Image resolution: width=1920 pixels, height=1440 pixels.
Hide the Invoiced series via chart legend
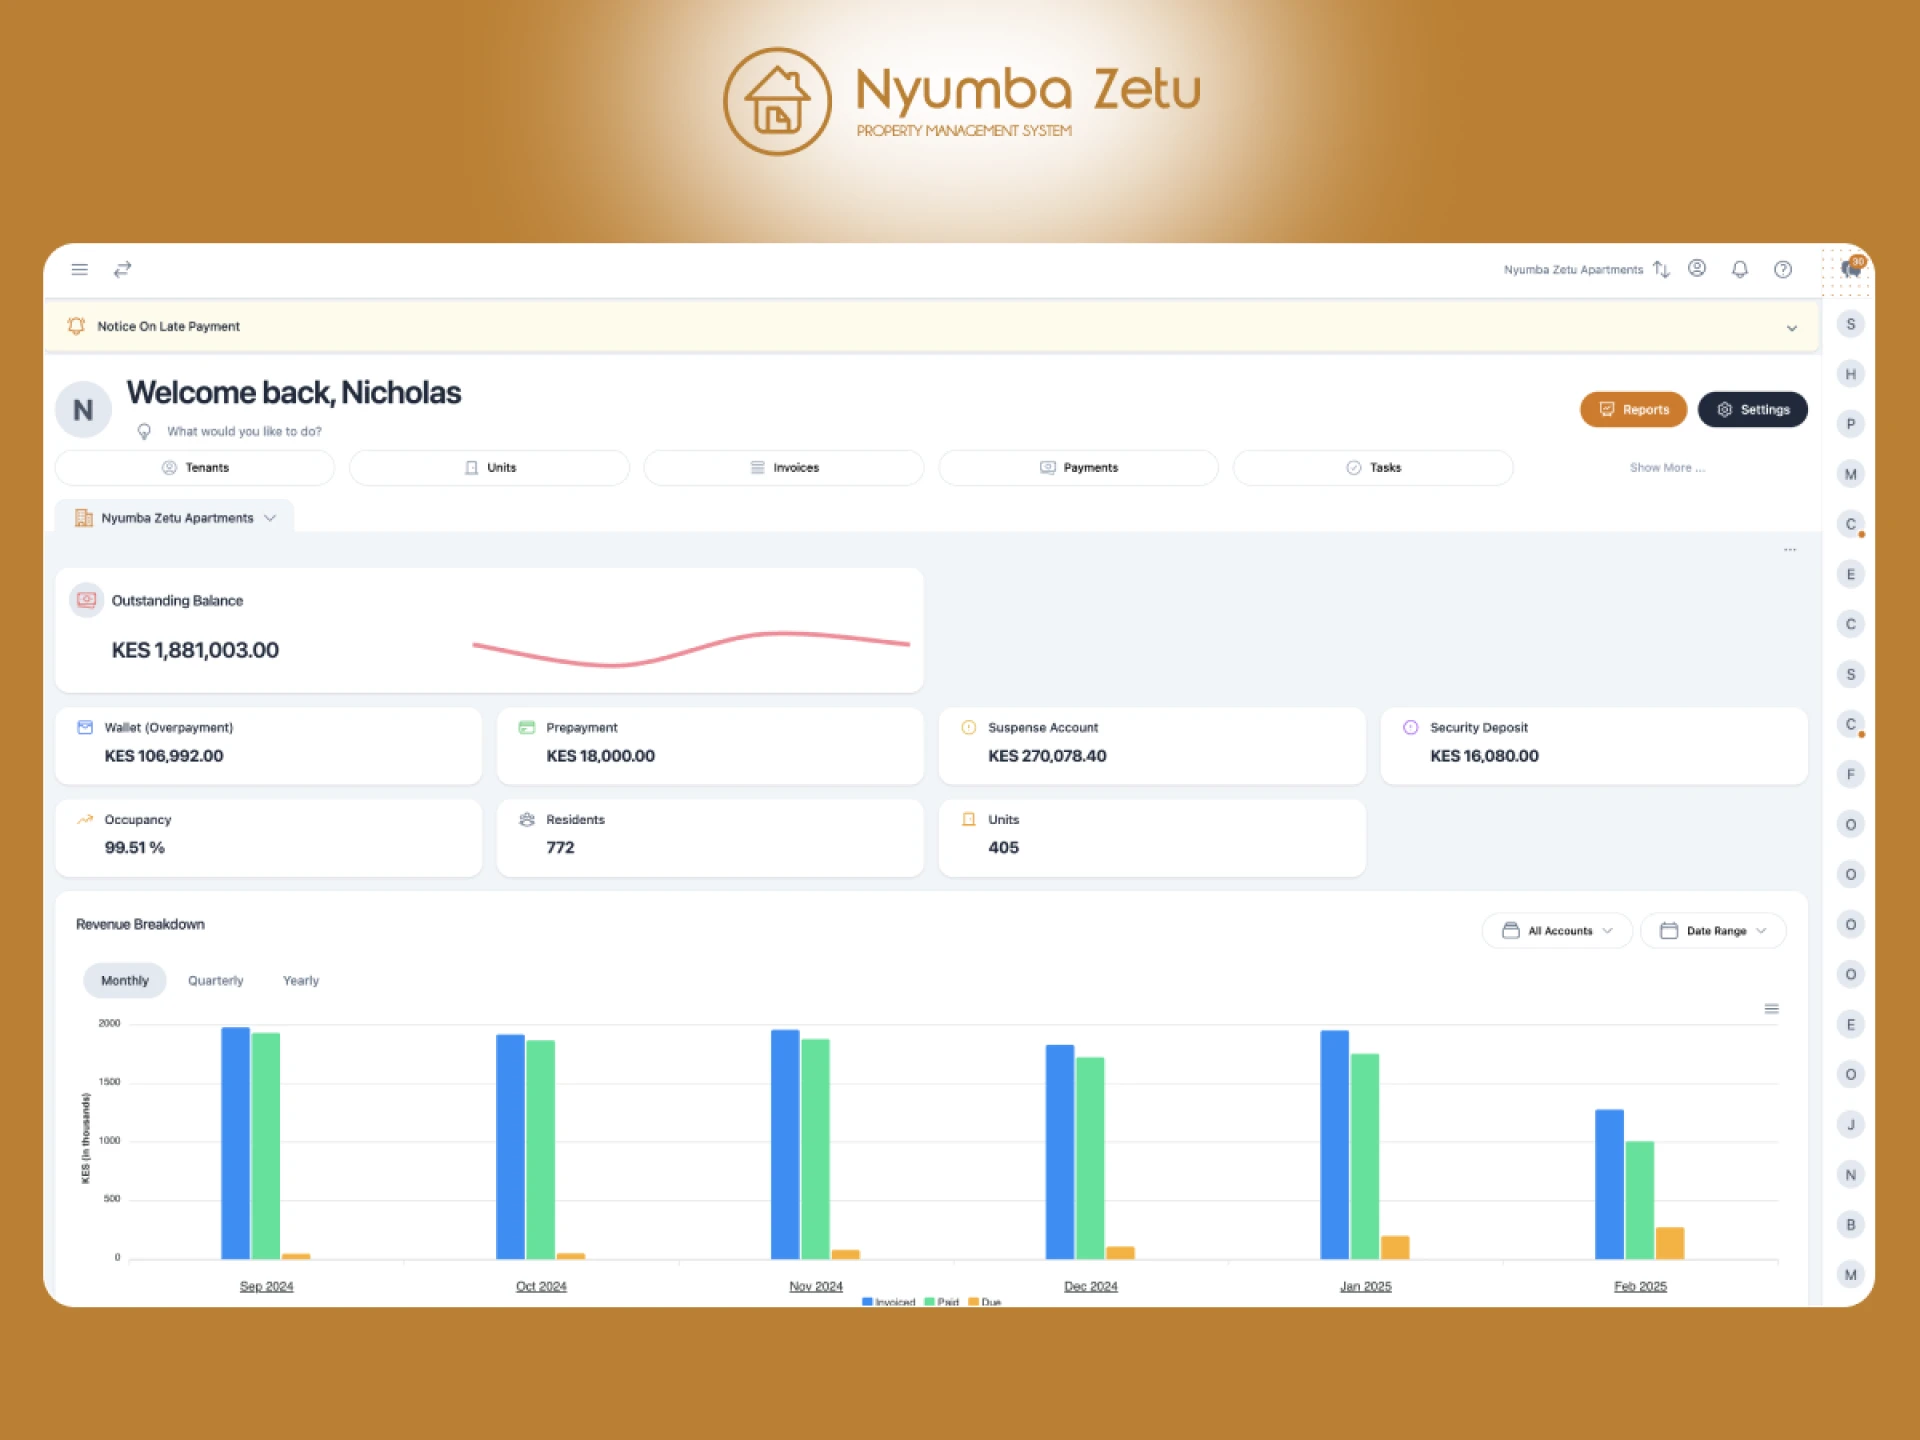[890, 1301]
